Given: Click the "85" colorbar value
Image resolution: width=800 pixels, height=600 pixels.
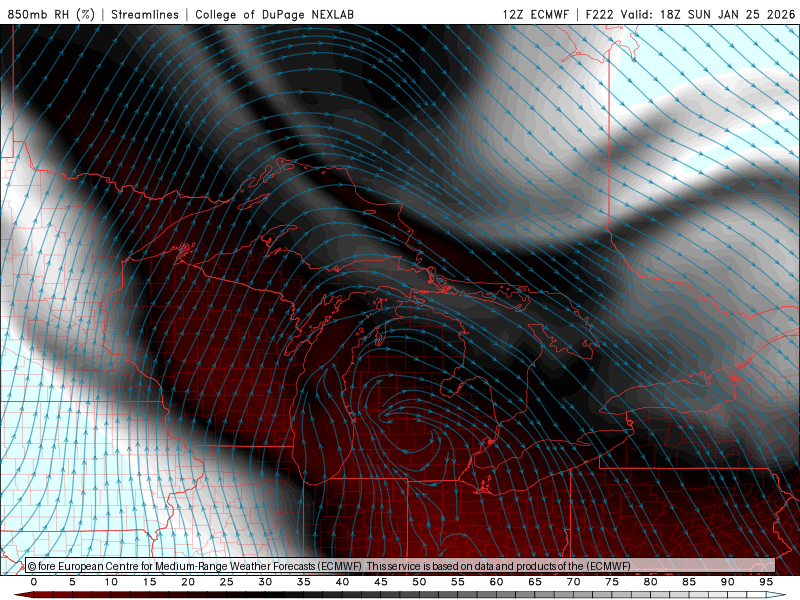Looking at the screenshot, I should pos(689,582).
